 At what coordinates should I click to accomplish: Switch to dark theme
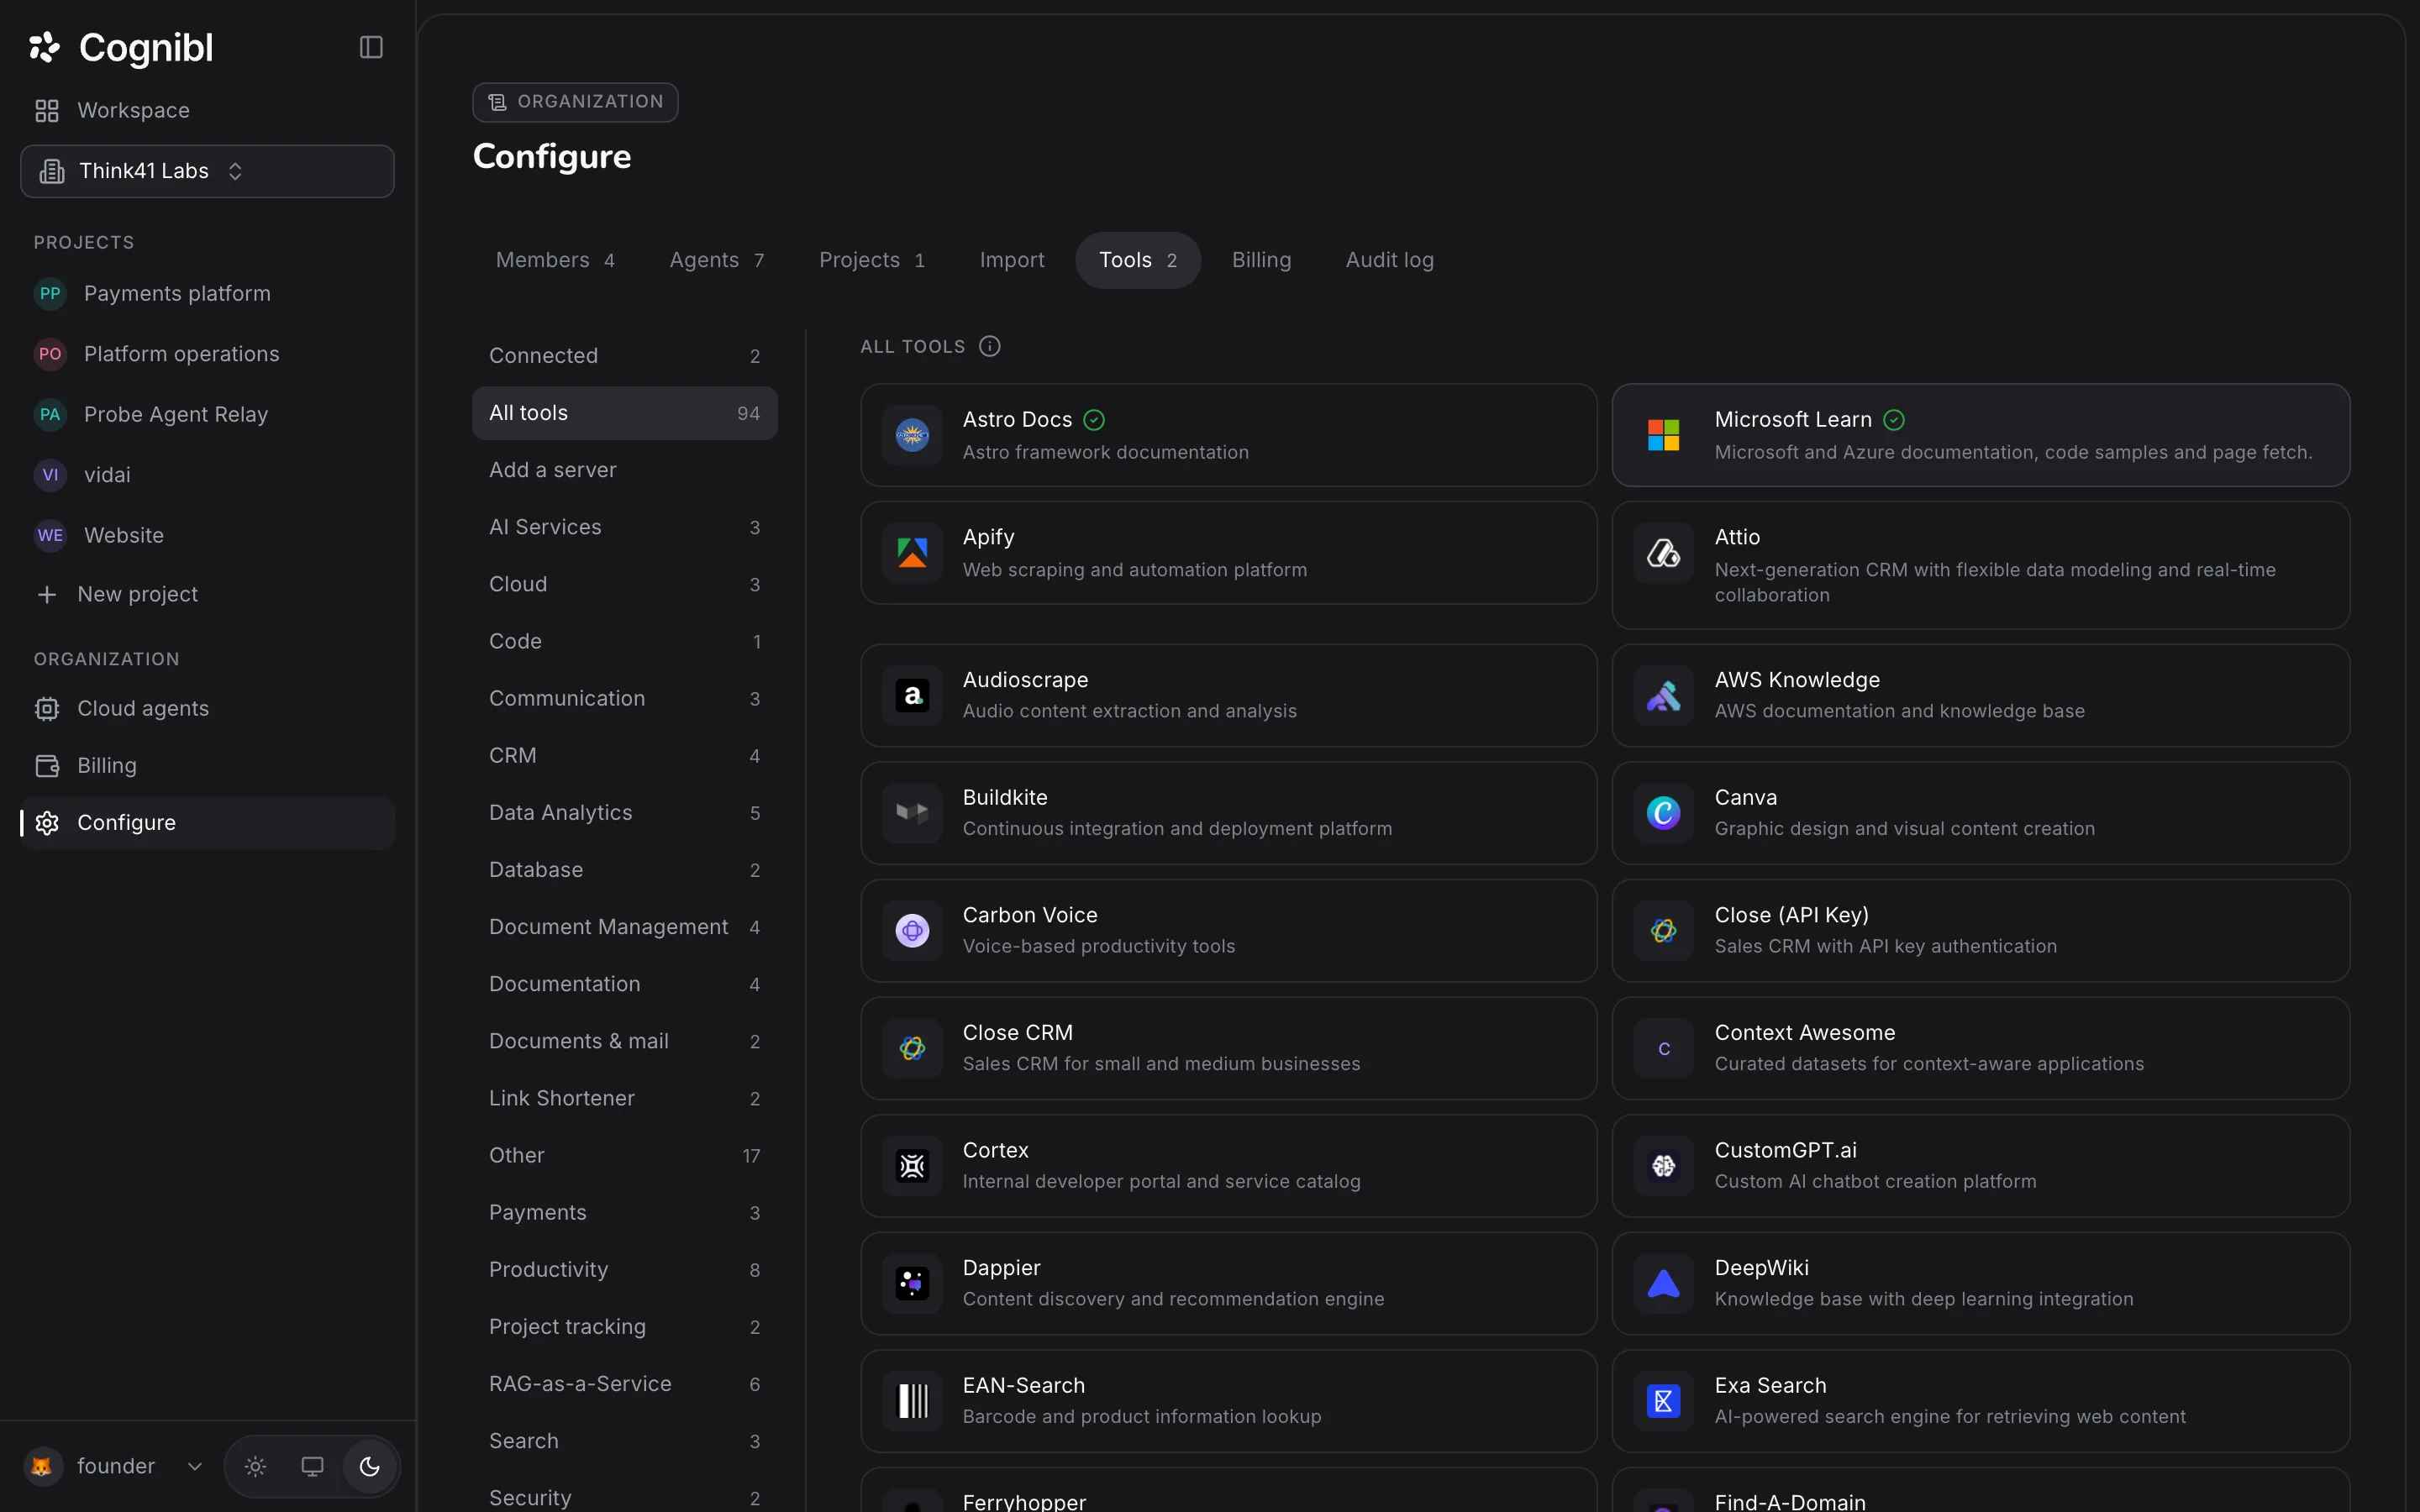pyautogui.click(x=369, y=1466)
